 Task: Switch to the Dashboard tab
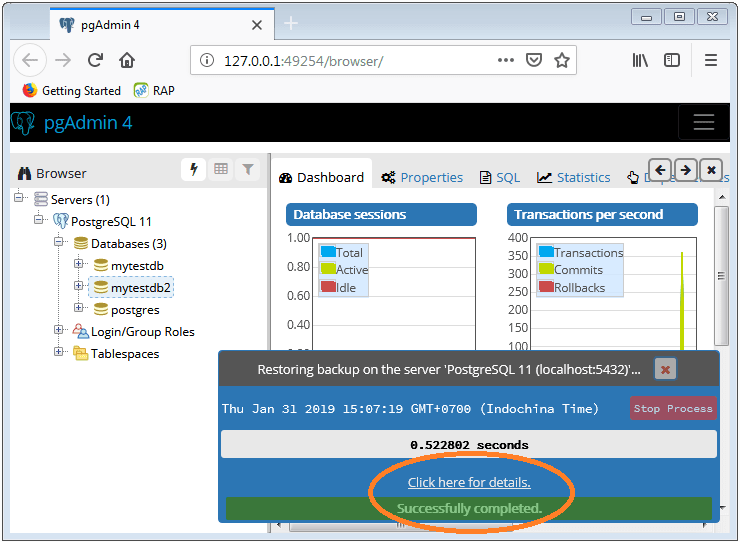click(x=322, y=178)
